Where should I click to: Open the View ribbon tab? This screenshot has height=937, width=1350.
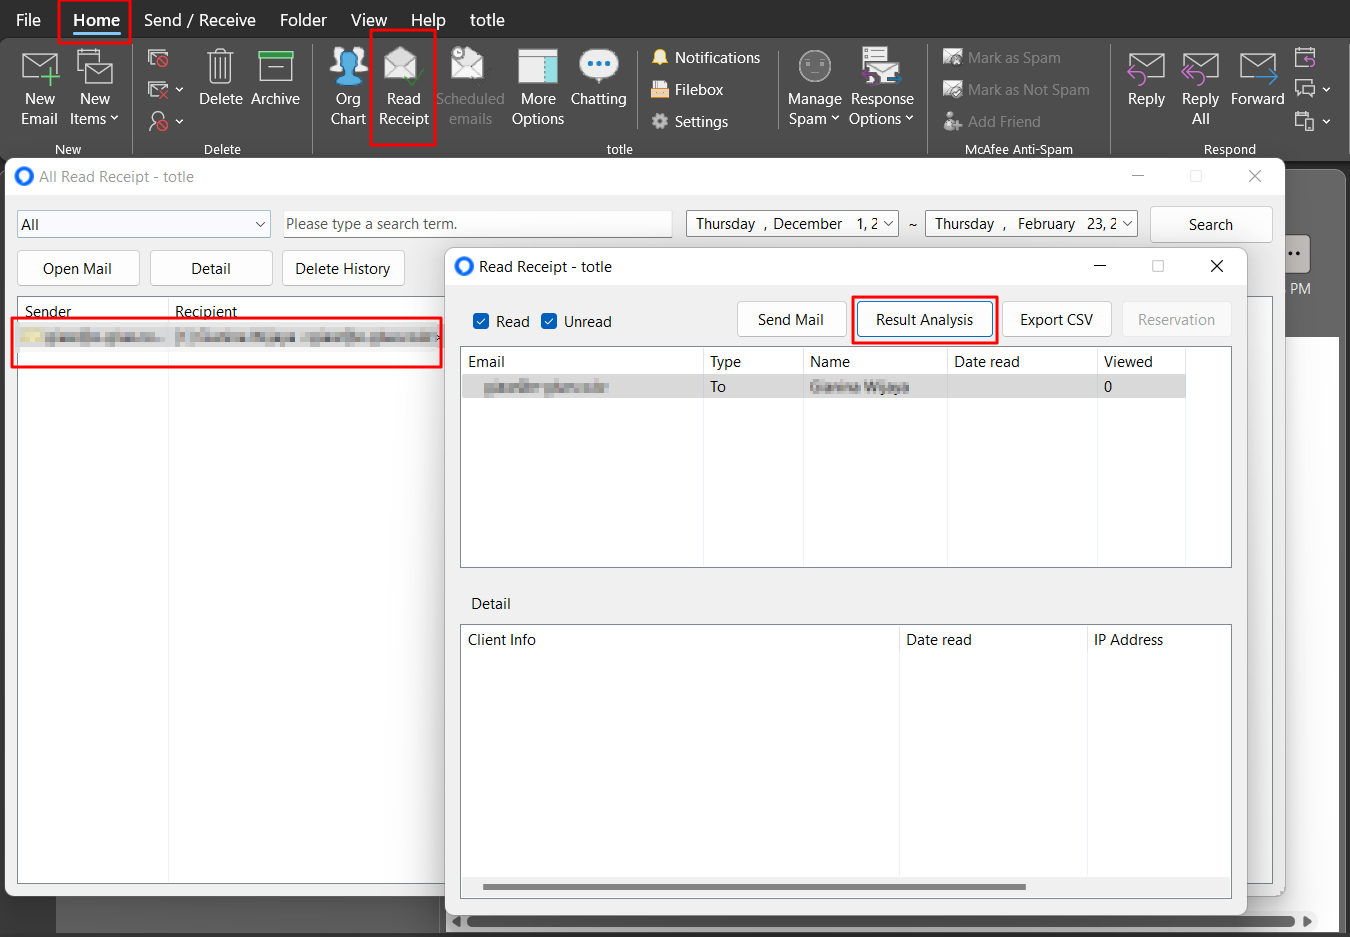click(x=368, y=20)
